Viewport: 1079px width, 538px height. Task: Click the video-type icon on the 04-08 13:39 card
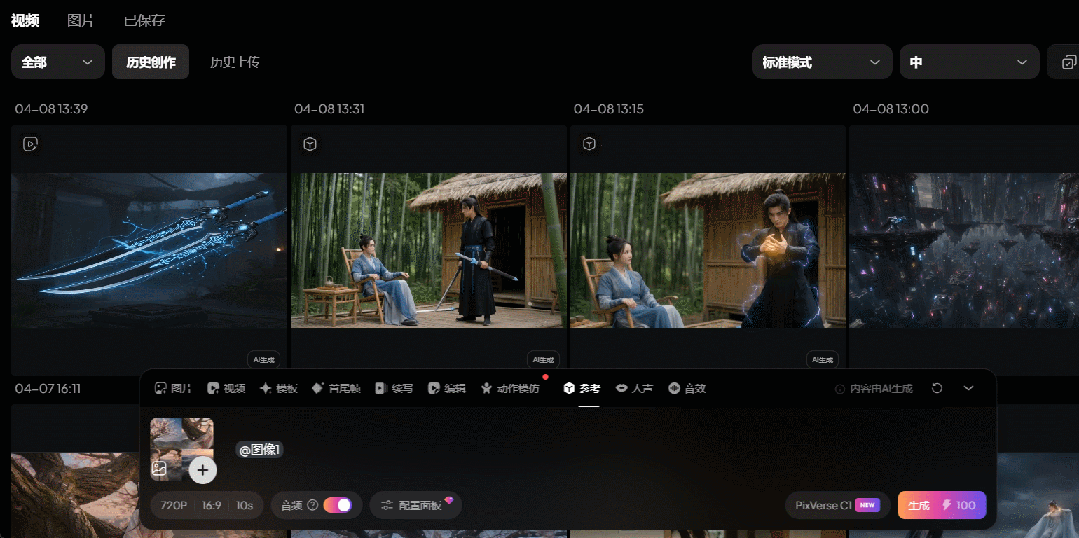click(30, 144)
